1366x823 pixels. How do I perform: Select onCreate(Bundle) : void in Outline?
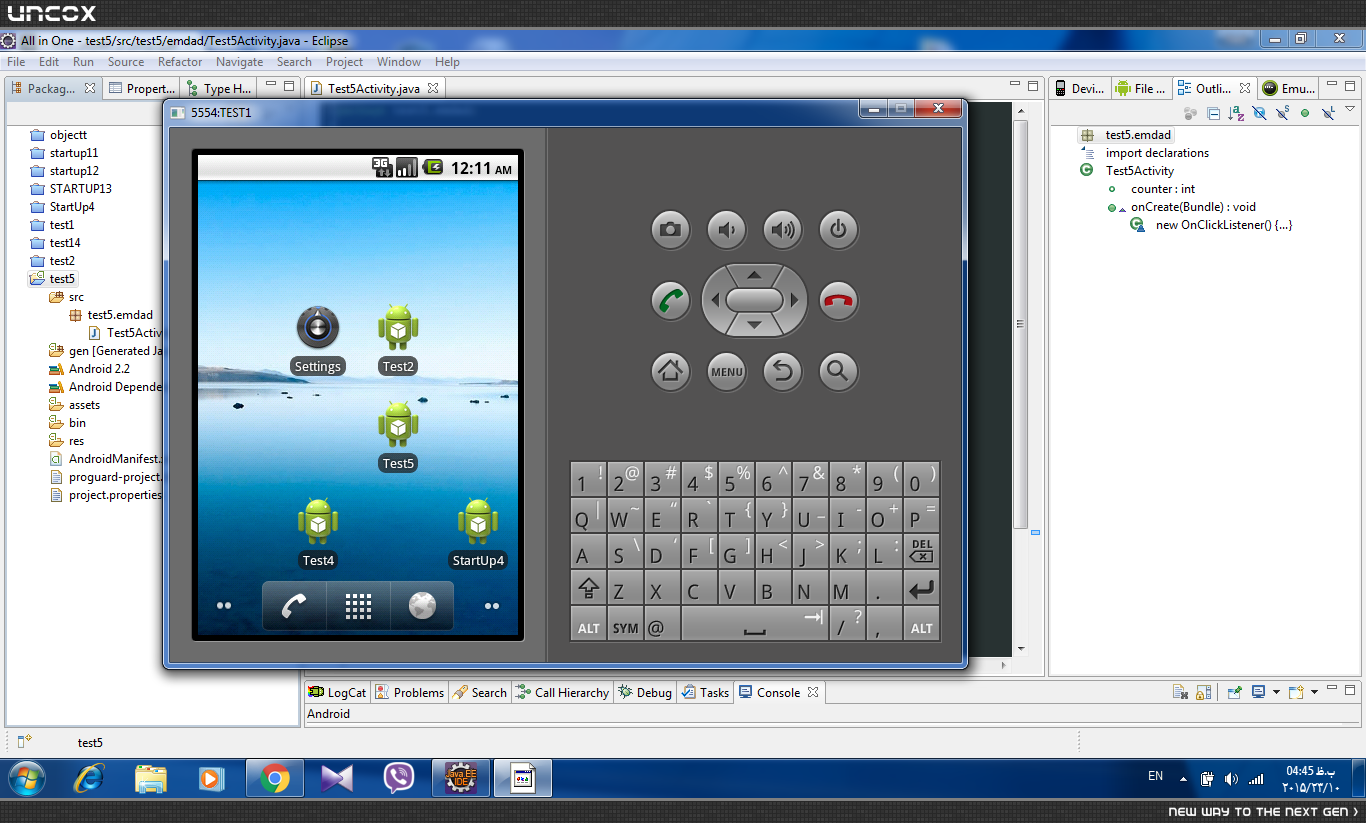click(x=1193, y=207)
